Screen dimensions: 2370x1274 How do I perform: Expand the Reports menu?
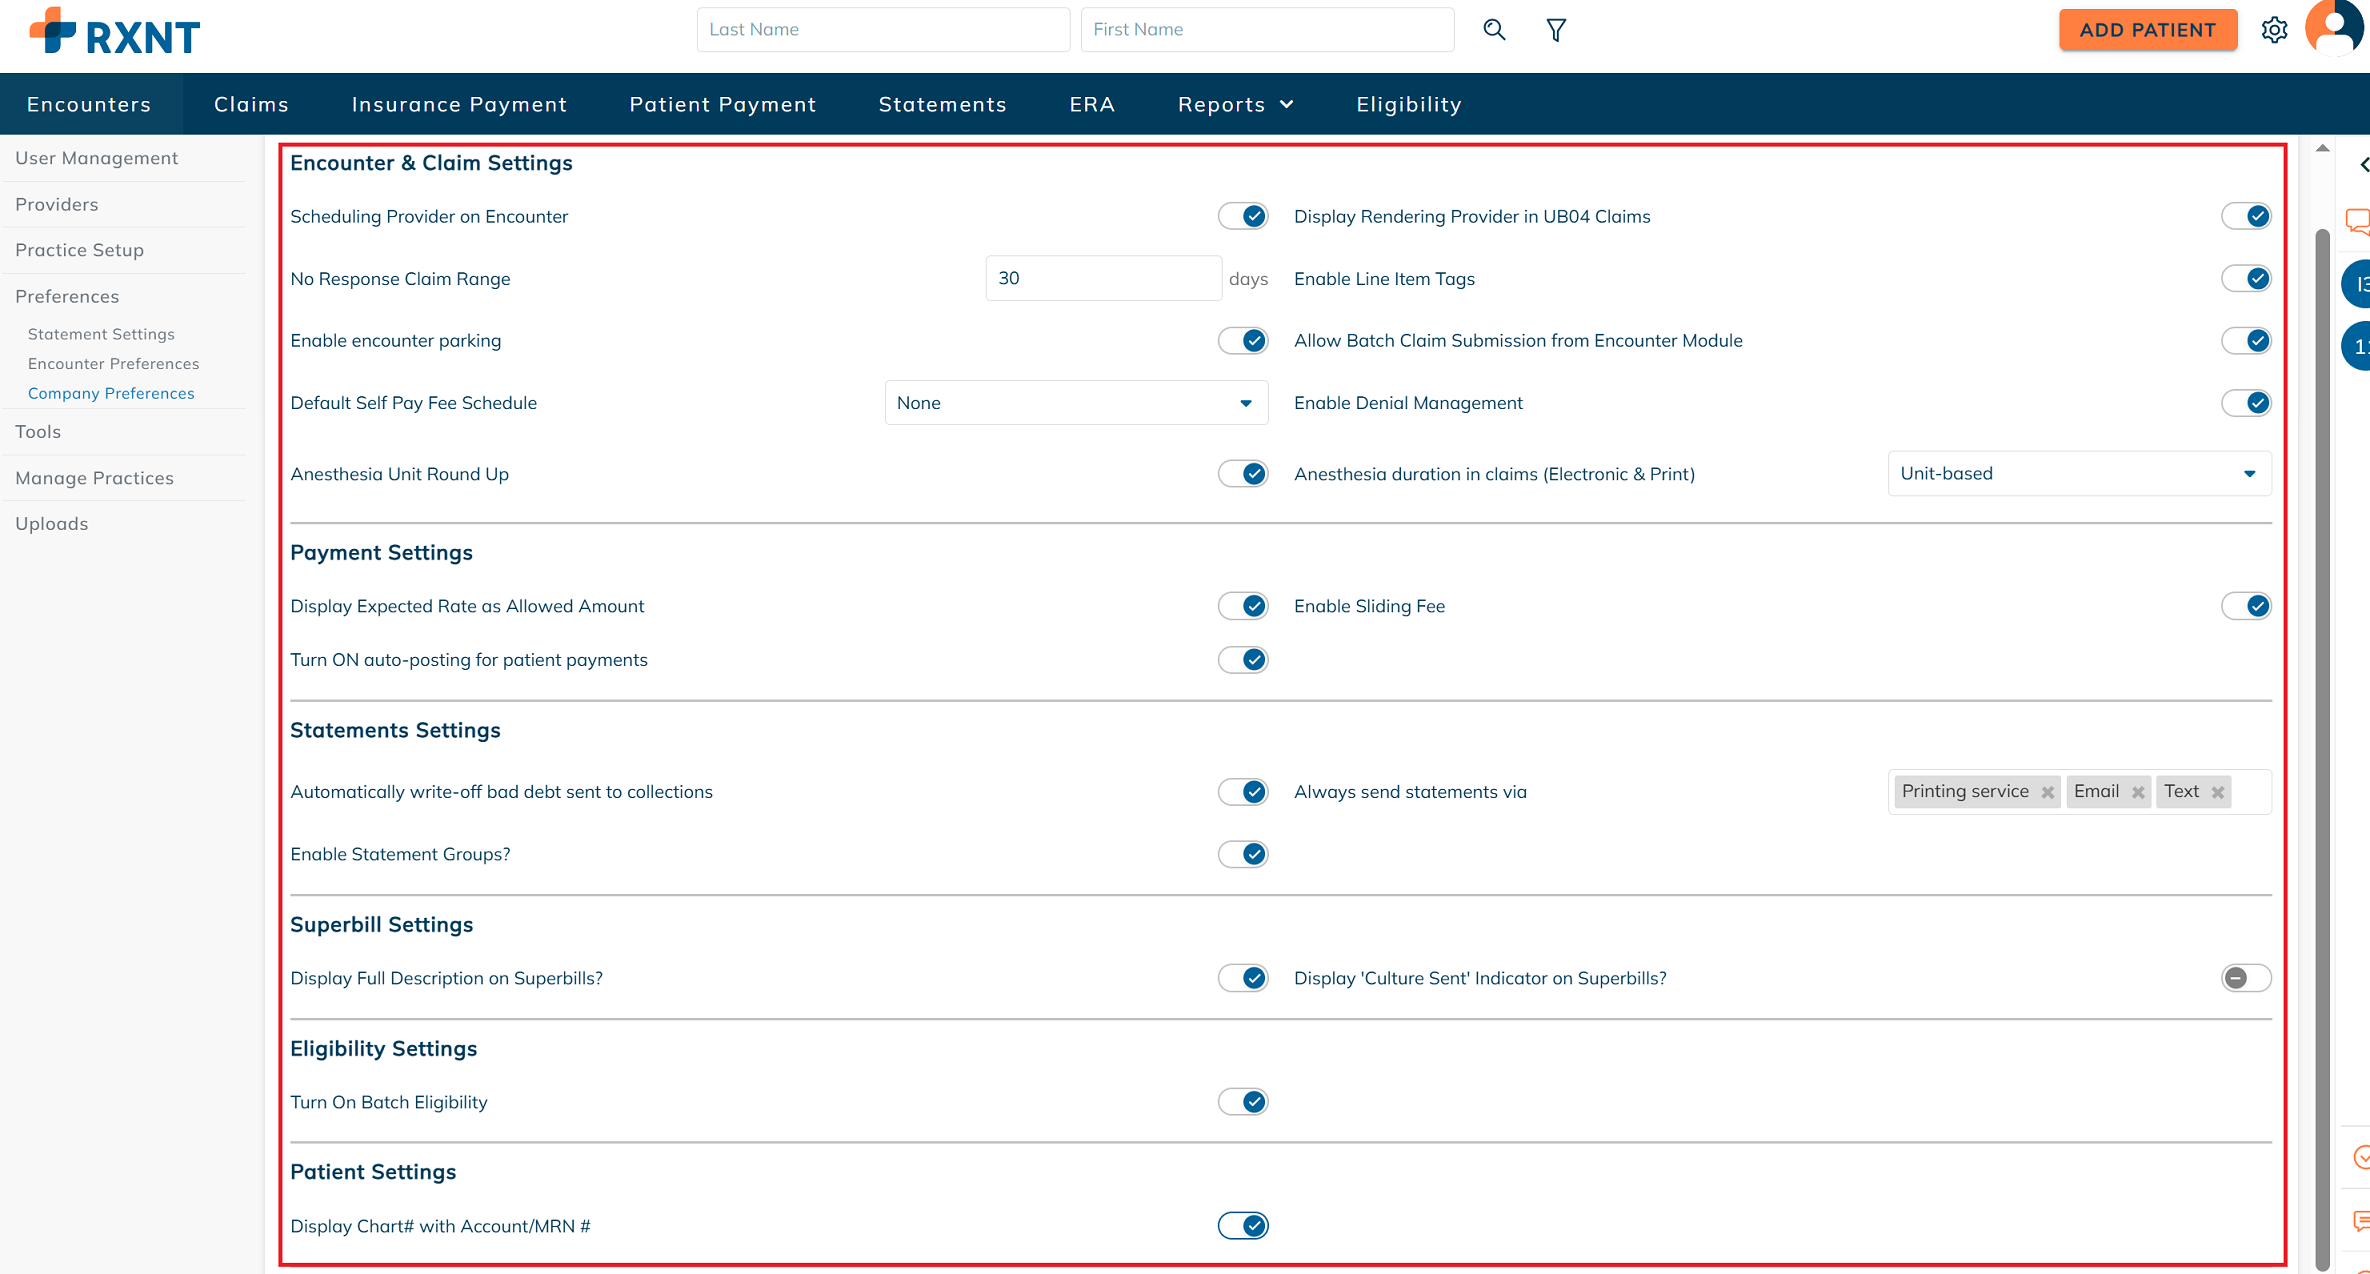(x=1235, y=104)
